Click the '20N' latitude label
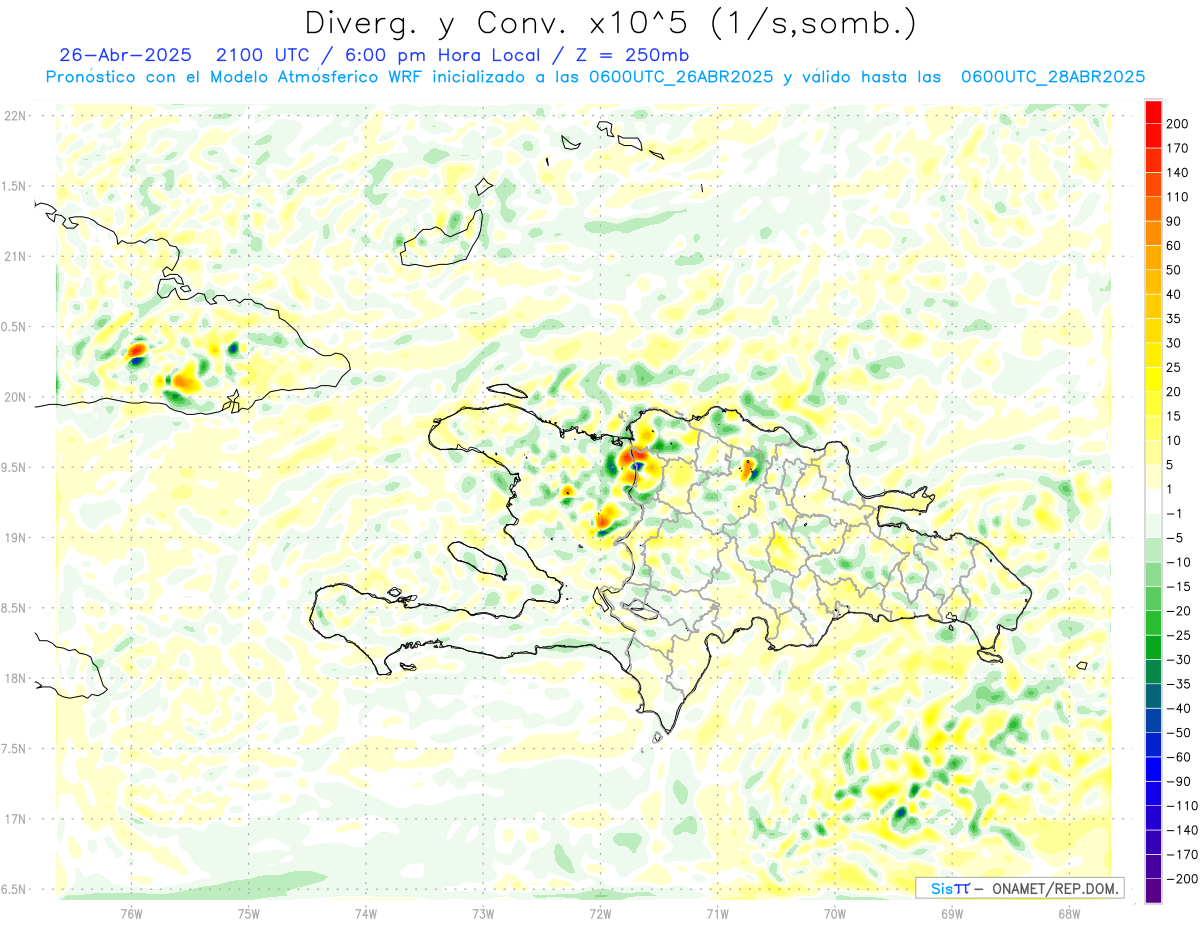1200x927 pixels. click(14, 397)
